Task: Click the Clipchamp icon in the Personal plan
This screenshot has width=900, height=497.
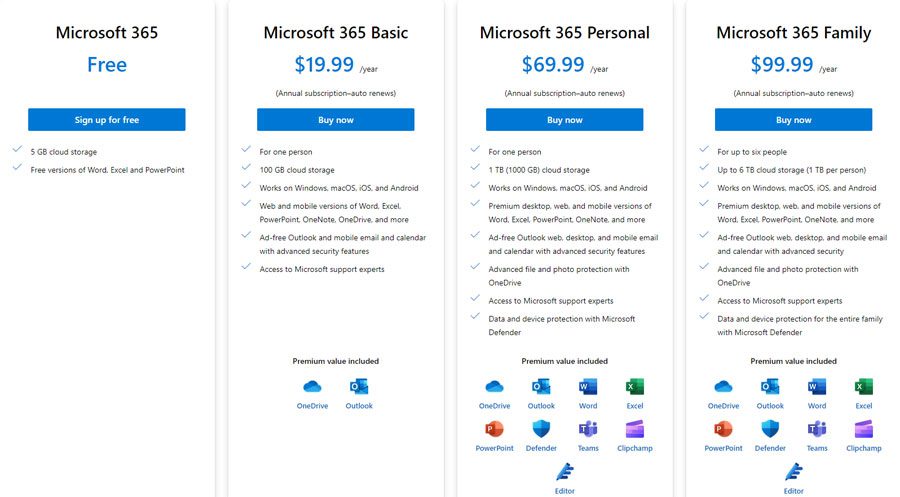Action: (x=634, y=429)
